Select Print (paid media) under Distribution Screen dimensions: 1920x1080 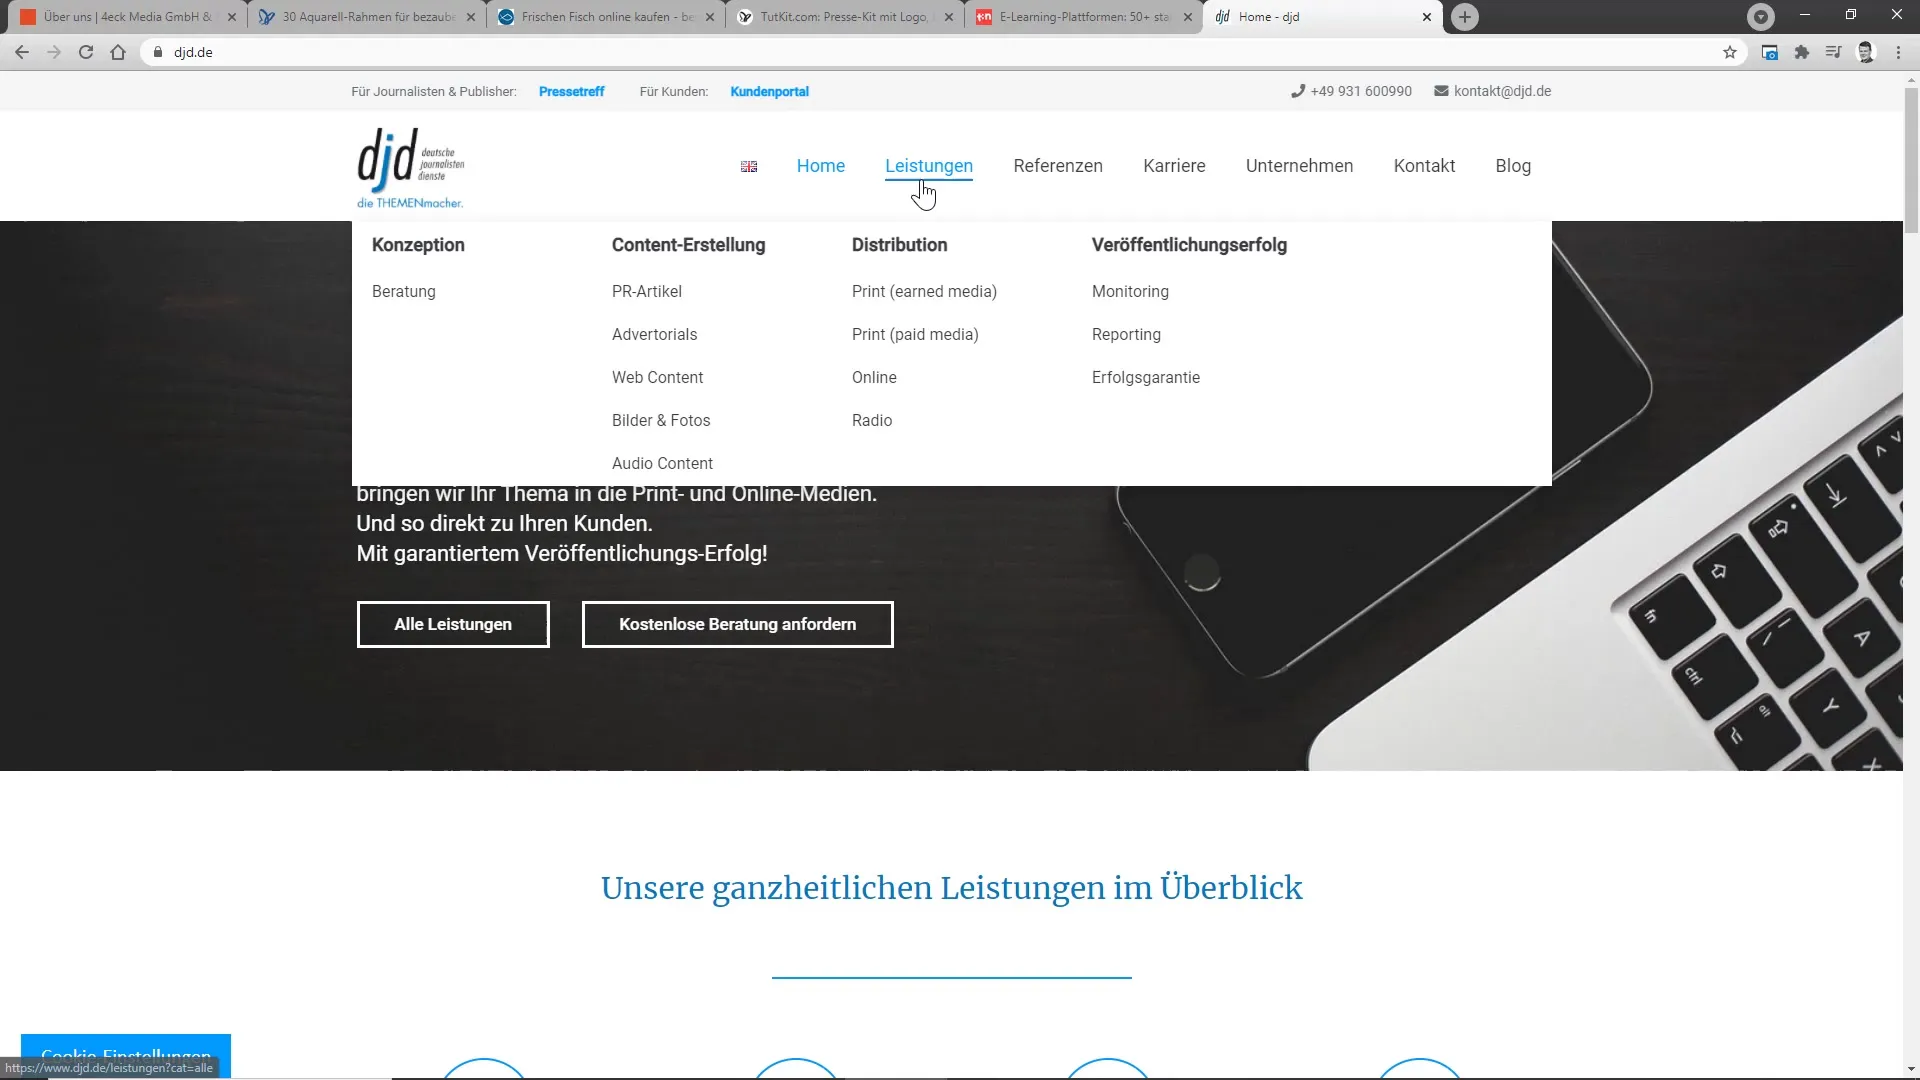point(915,334)
